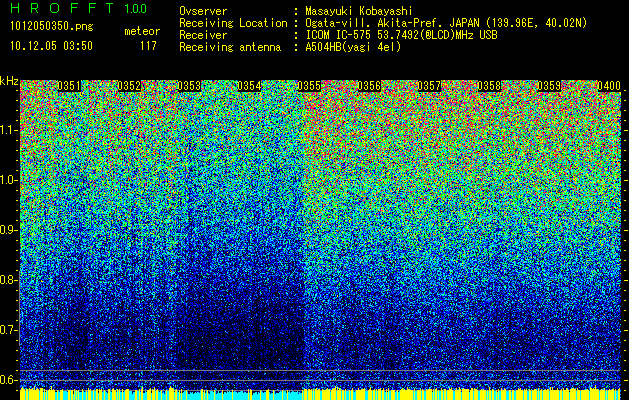The width and height of the screenshot is (629, 400).
Task: Click the 1.1 frequency axis label
Action: [x=8, y=130]
